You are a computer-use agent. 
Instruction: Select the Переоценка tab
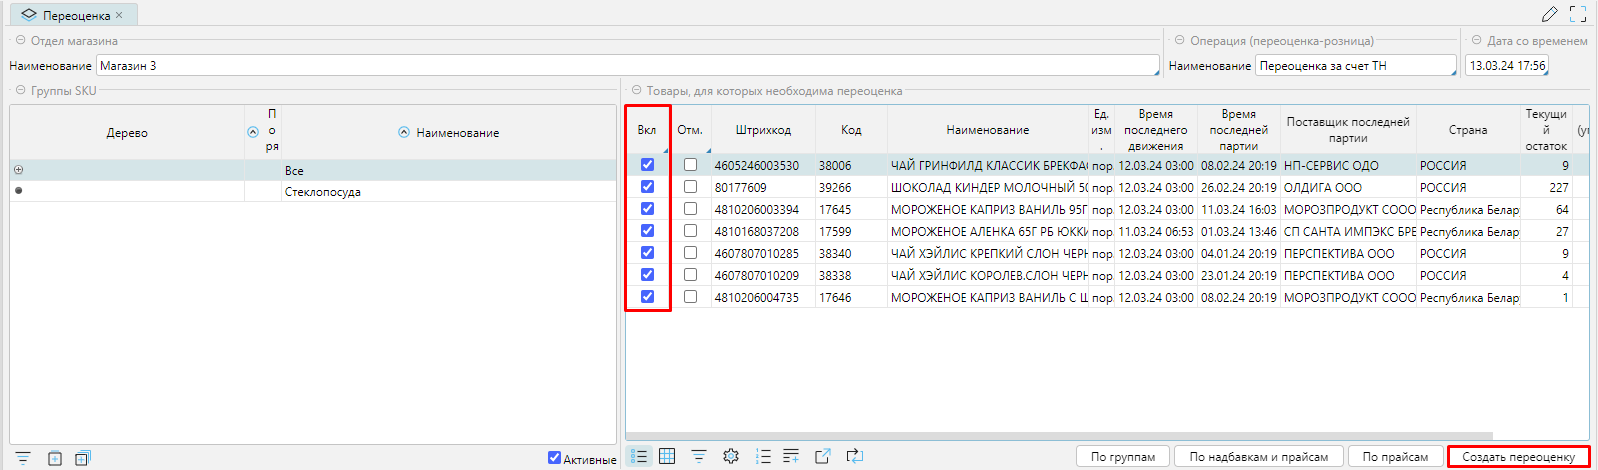[x=76, y=15]
